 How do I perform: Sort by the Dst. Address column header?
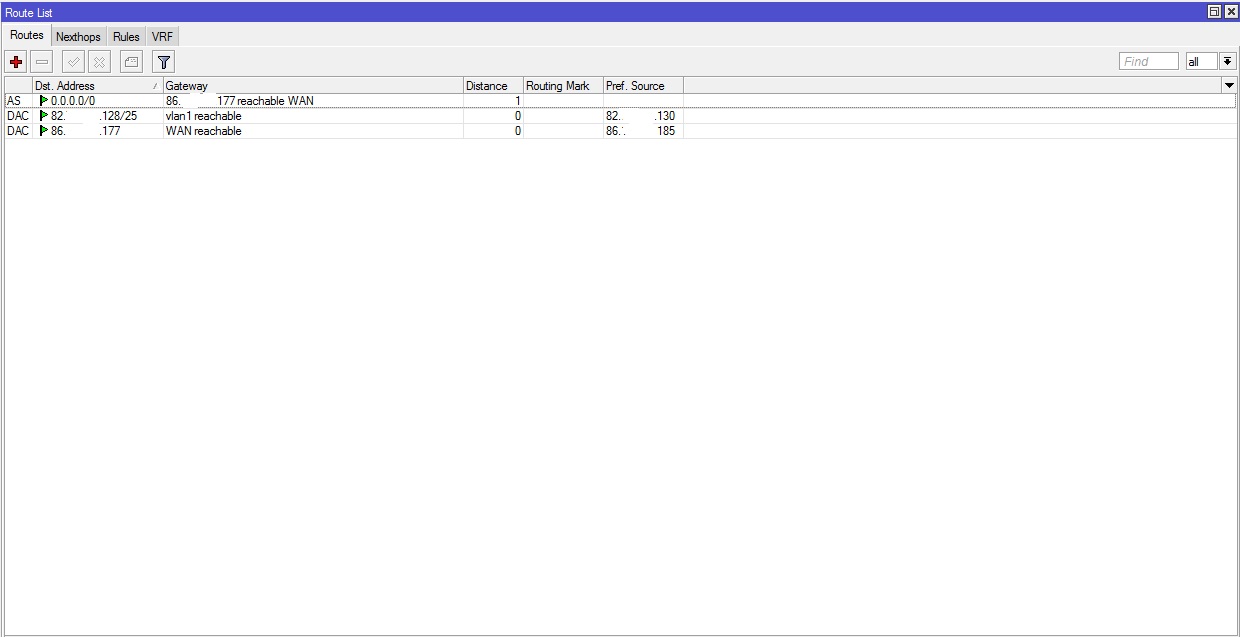(x=97, y=86)
